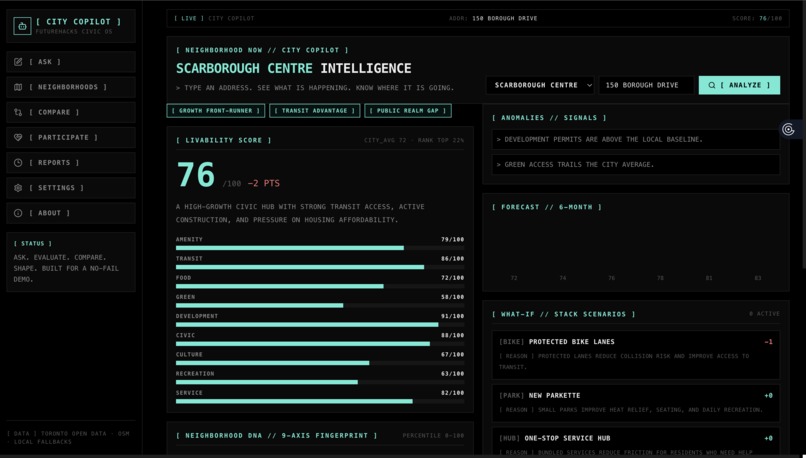Click the Recreation category label
Screen dimensions: 806x458
click(195, 374)
